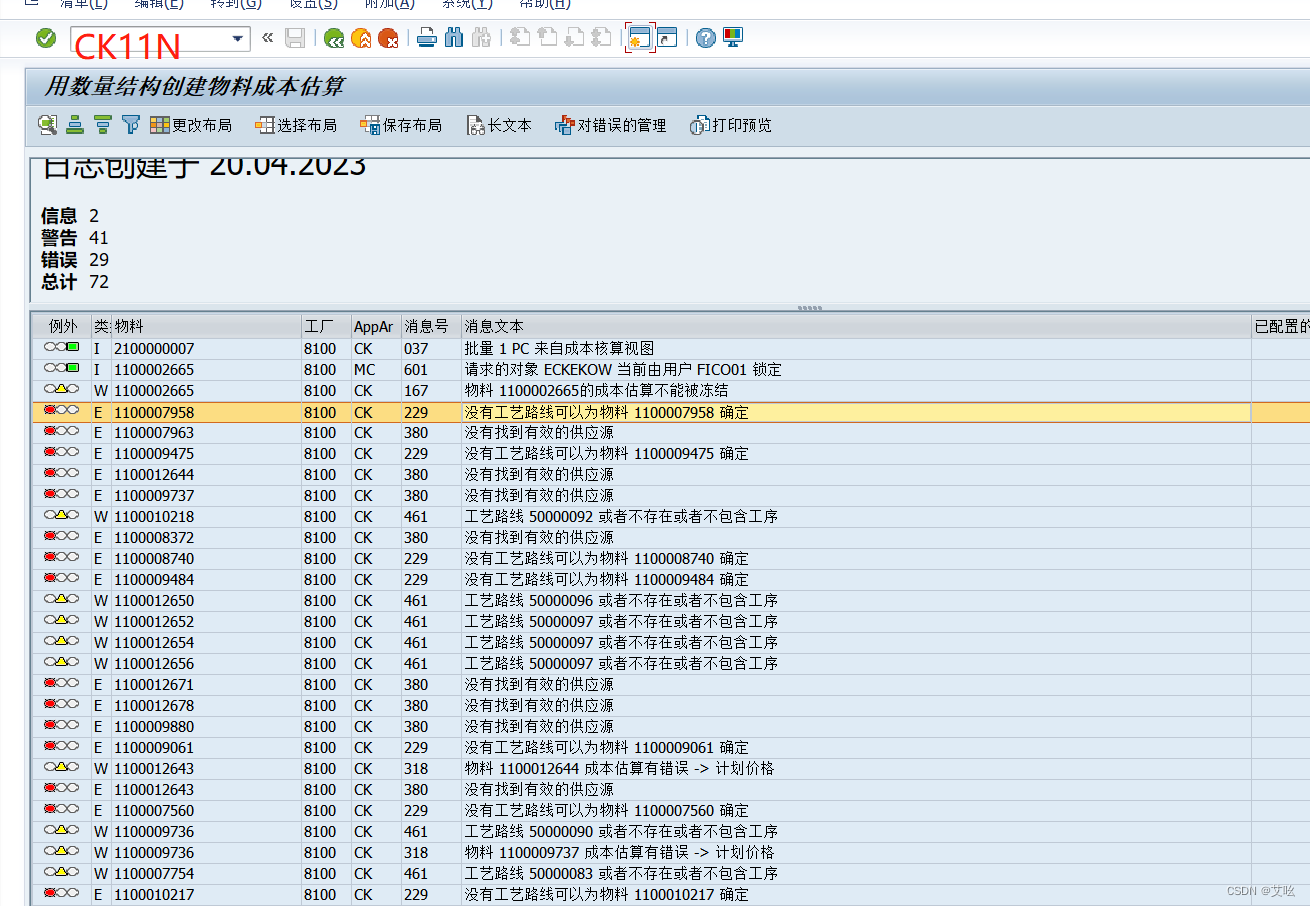Open Help via the question mark icon
This screenshot has height=906, width=1310.
(x=705, y=37)
